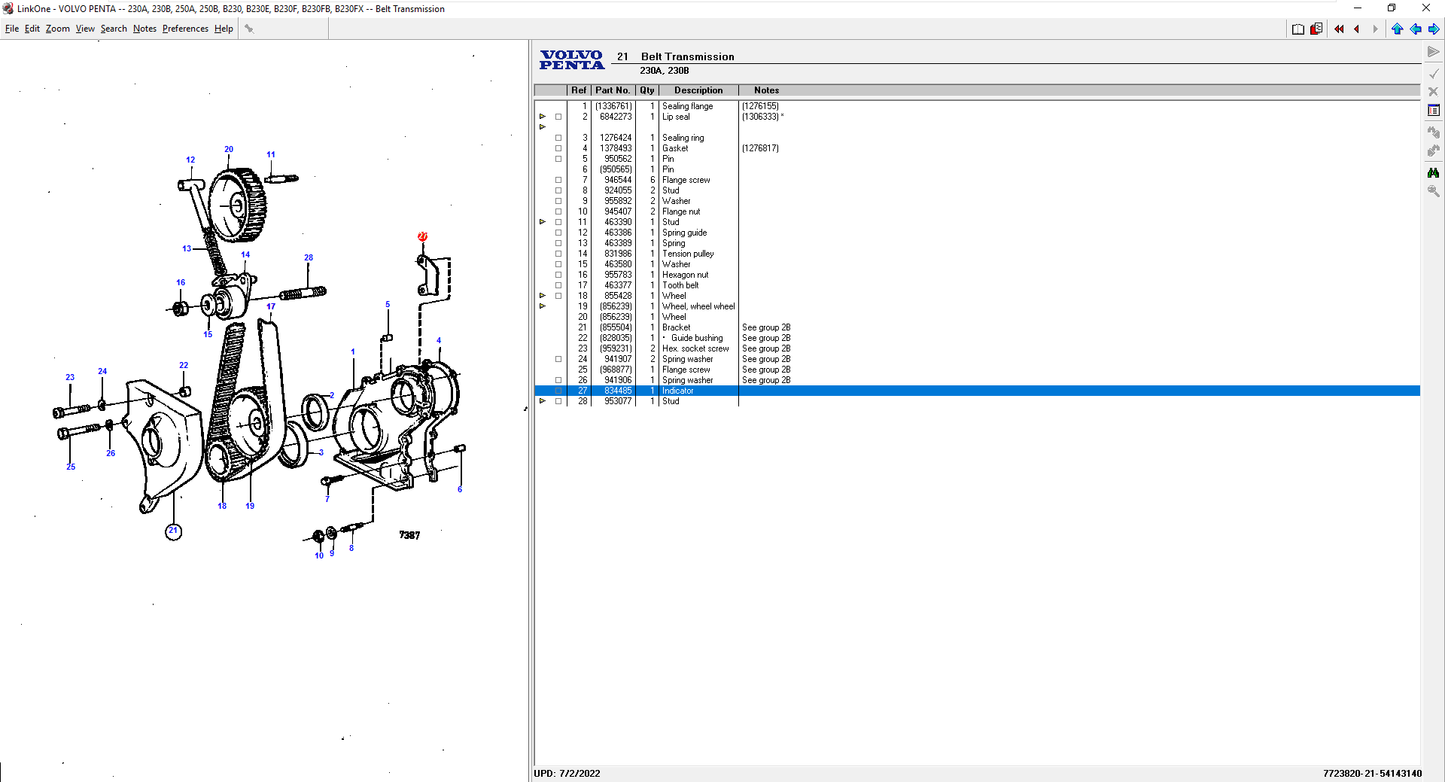Click the gray next page arrow
The width and height of the screenshot is (1445, 782).
(1375, 29)
